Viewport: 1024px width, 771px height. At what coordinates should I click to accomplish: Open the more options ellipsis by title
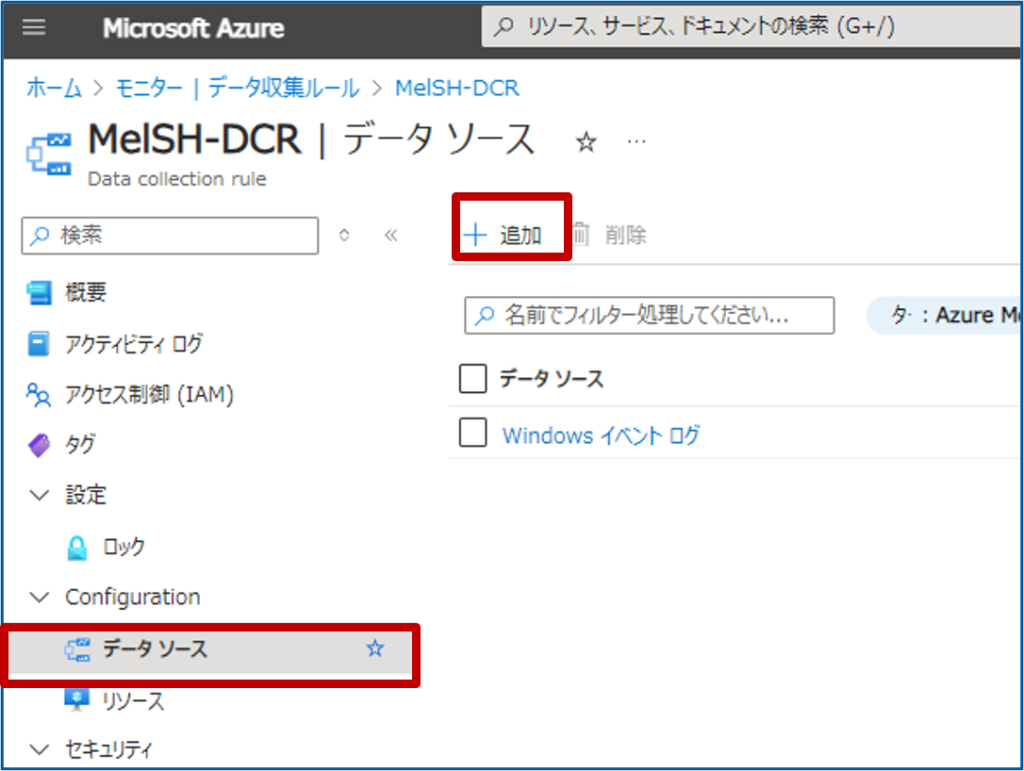pos(636,142)
